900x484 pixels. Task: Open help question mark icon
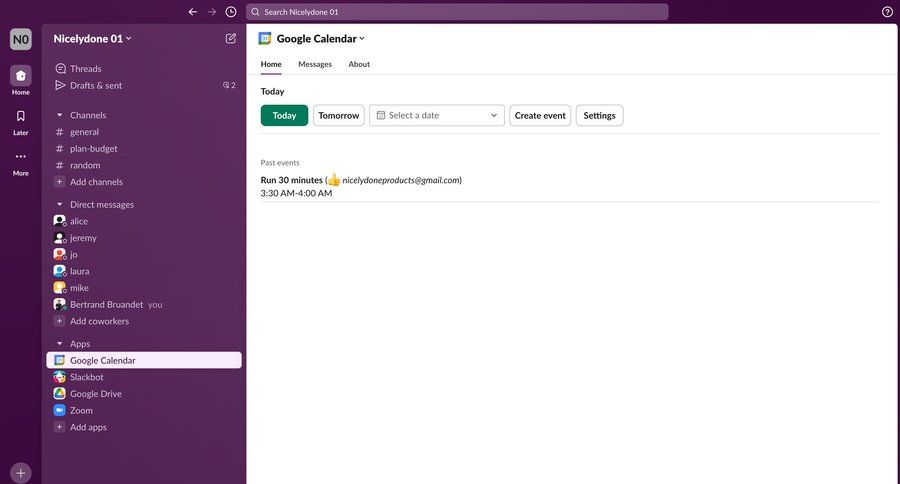coord(887,12)
